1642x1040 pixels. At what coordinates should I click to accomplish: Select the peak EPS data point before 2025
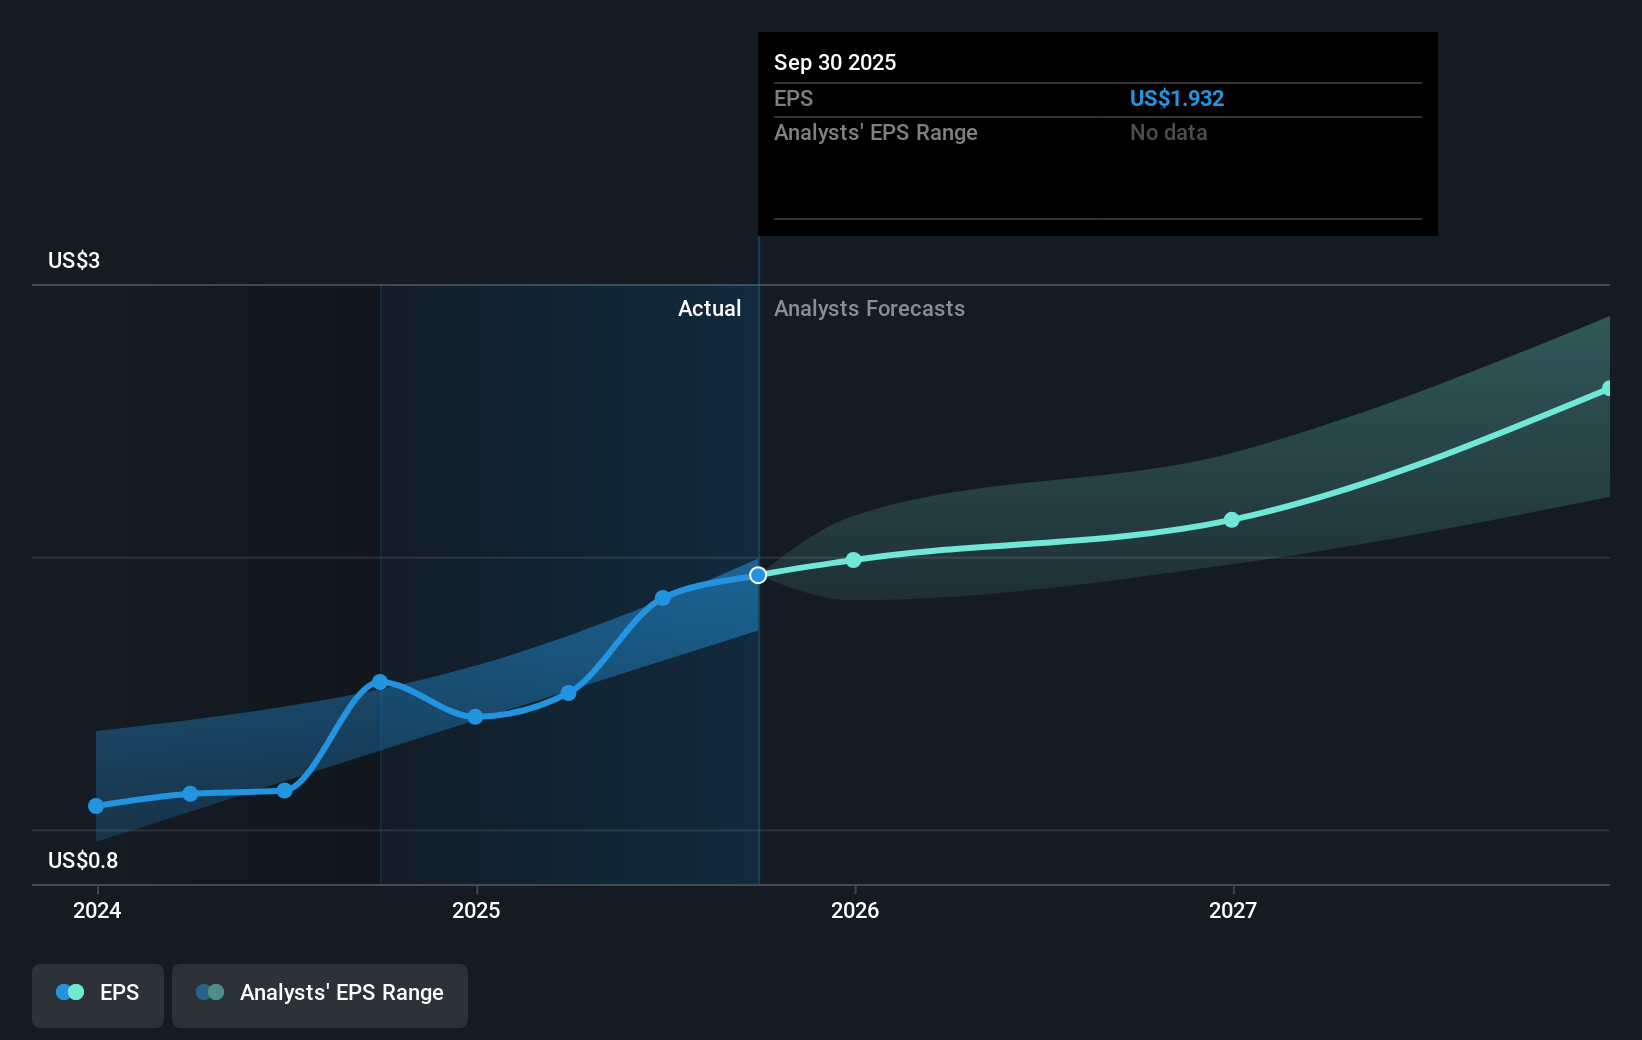(x=381, y=681)
